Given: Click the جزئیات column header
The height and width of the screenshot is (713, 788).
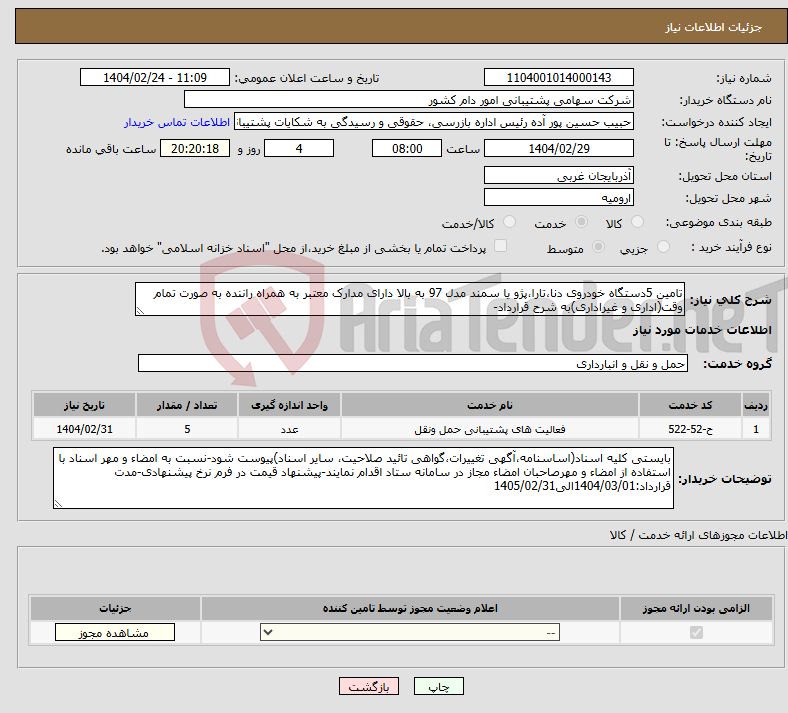Looking at the screenshot, I should click(x=115, y=608).
